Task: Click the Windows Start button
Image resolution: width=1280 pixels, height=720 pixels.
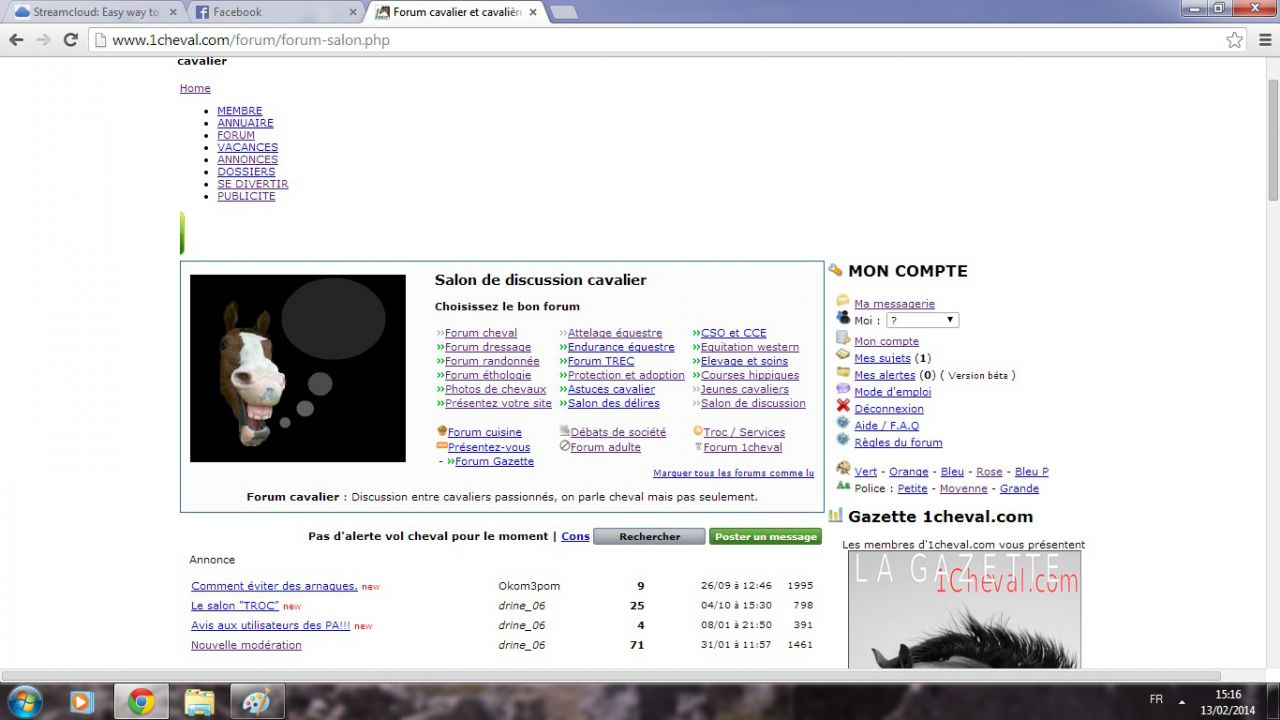Action: point(24,701)
